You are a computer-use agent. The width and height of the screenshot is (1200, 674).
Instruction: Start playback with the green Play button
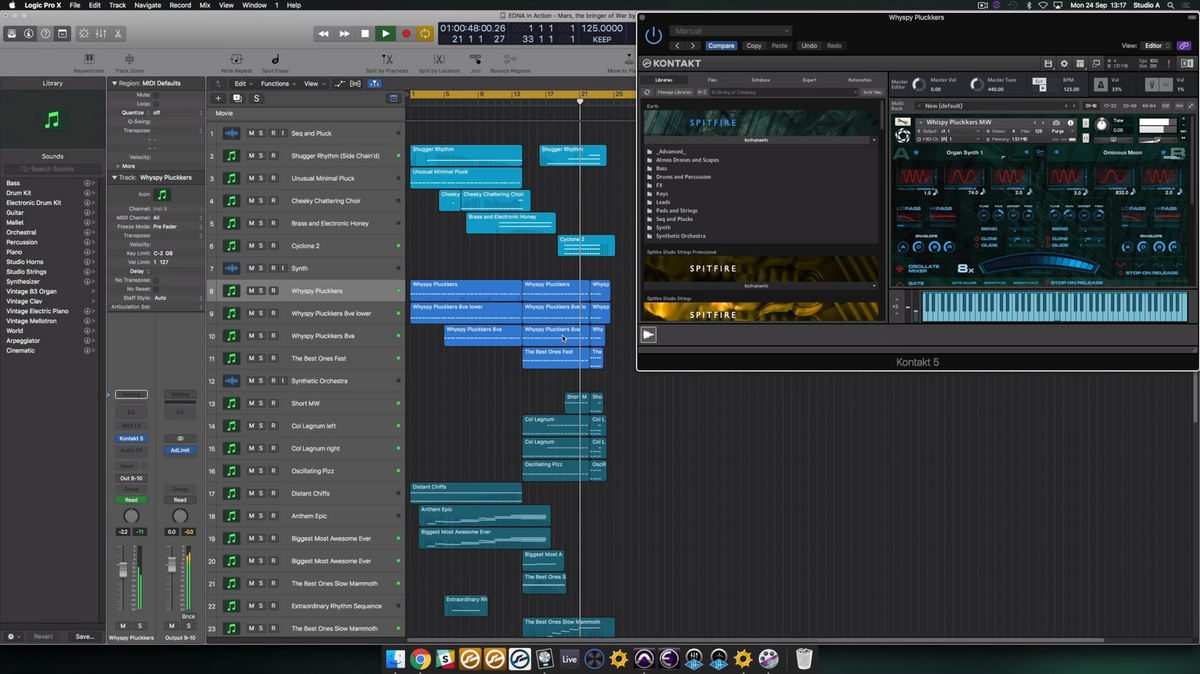[x=385, y=34]
